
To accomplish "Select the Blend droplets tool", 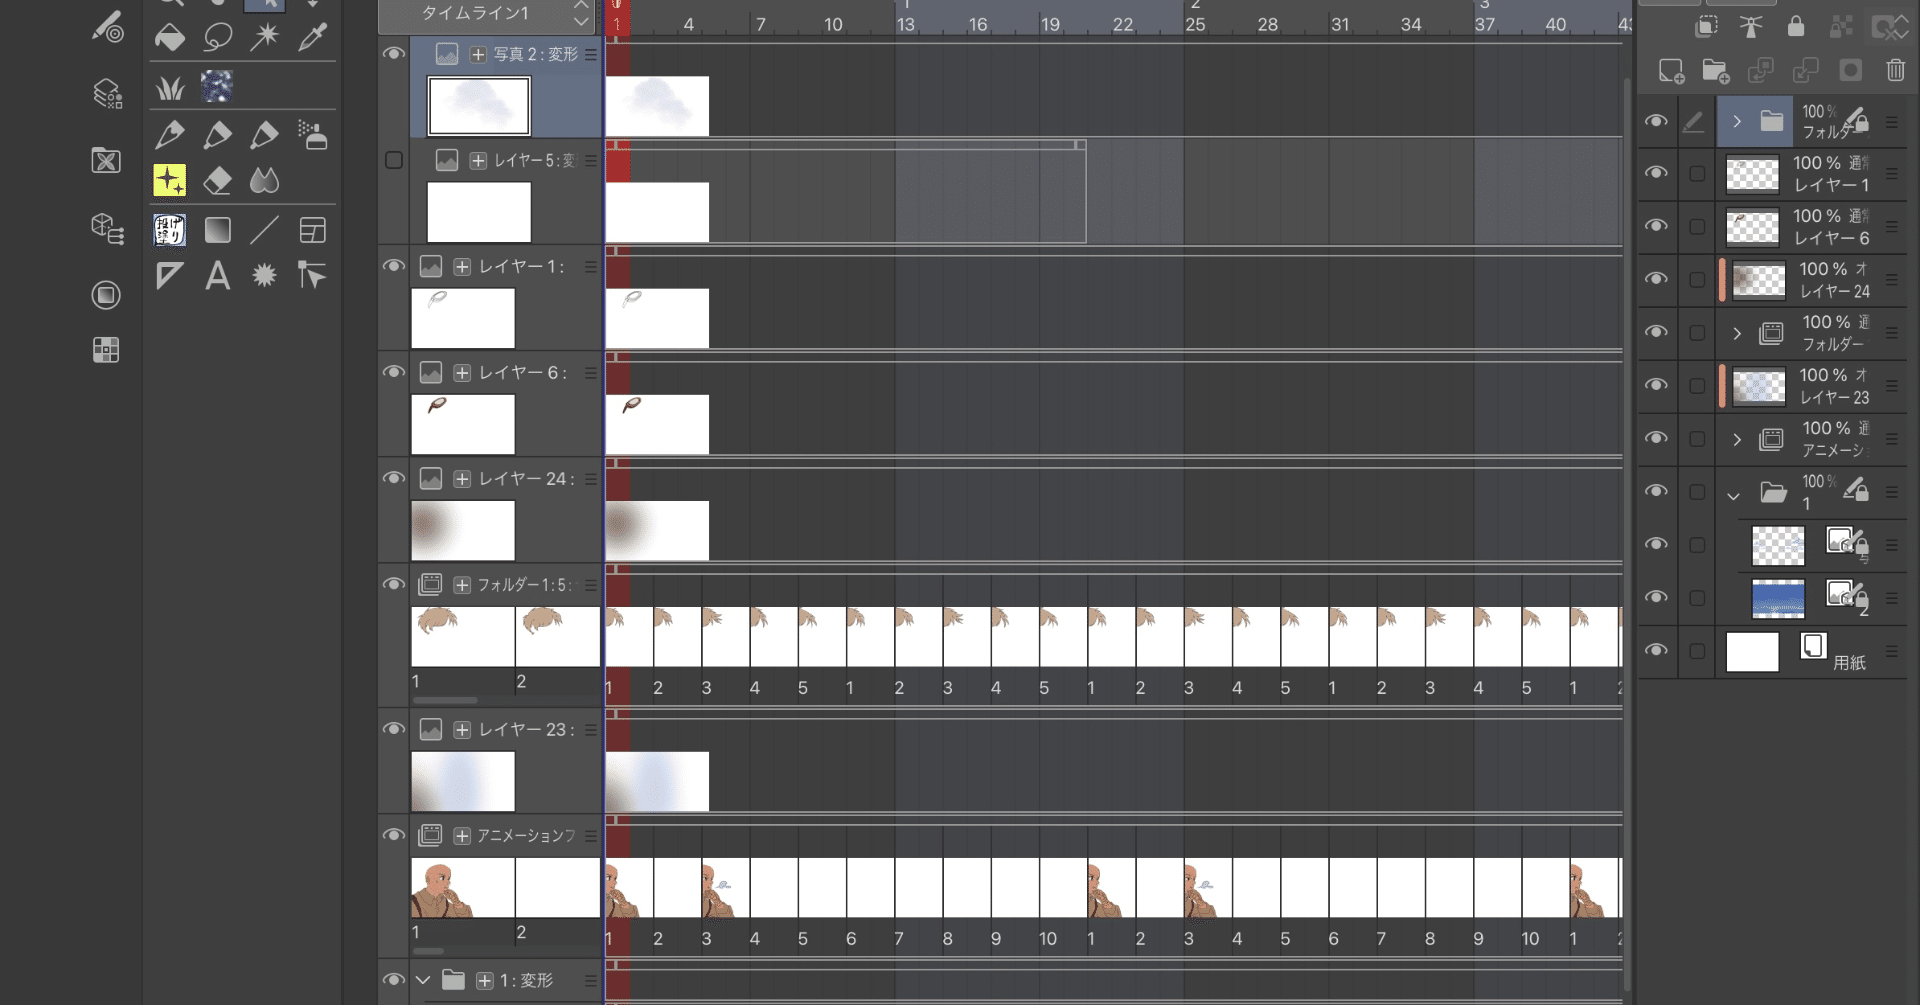I will (x=264, y=180).
